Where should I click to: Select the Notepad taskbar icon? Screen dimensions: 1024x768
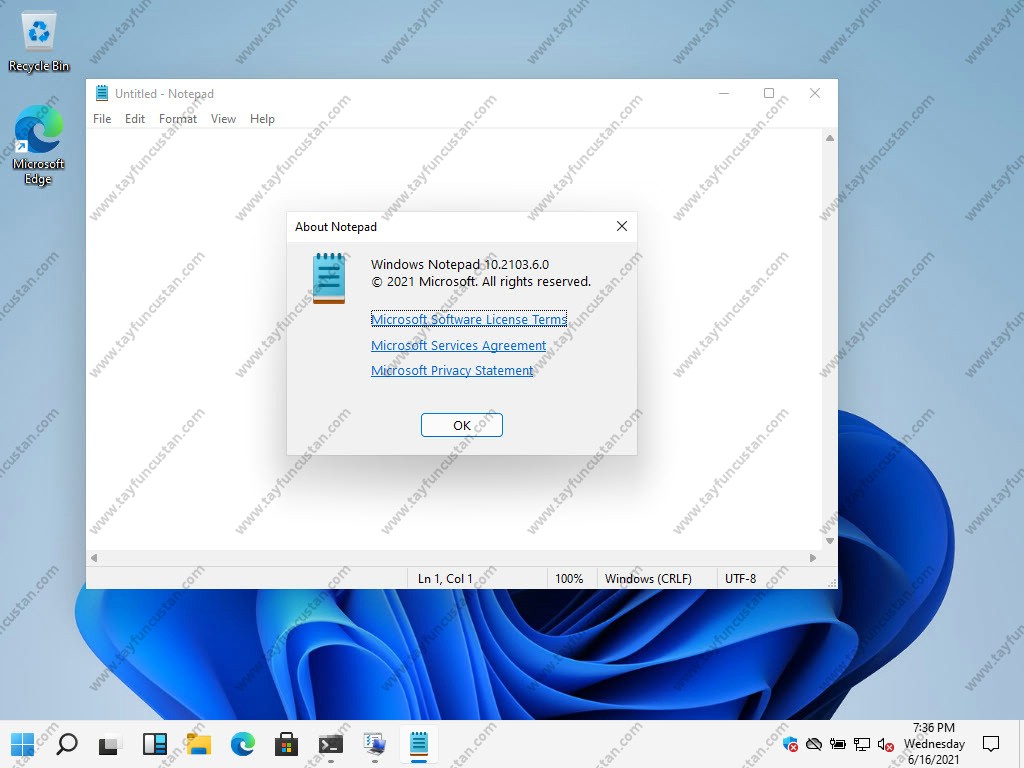[419, 744]
